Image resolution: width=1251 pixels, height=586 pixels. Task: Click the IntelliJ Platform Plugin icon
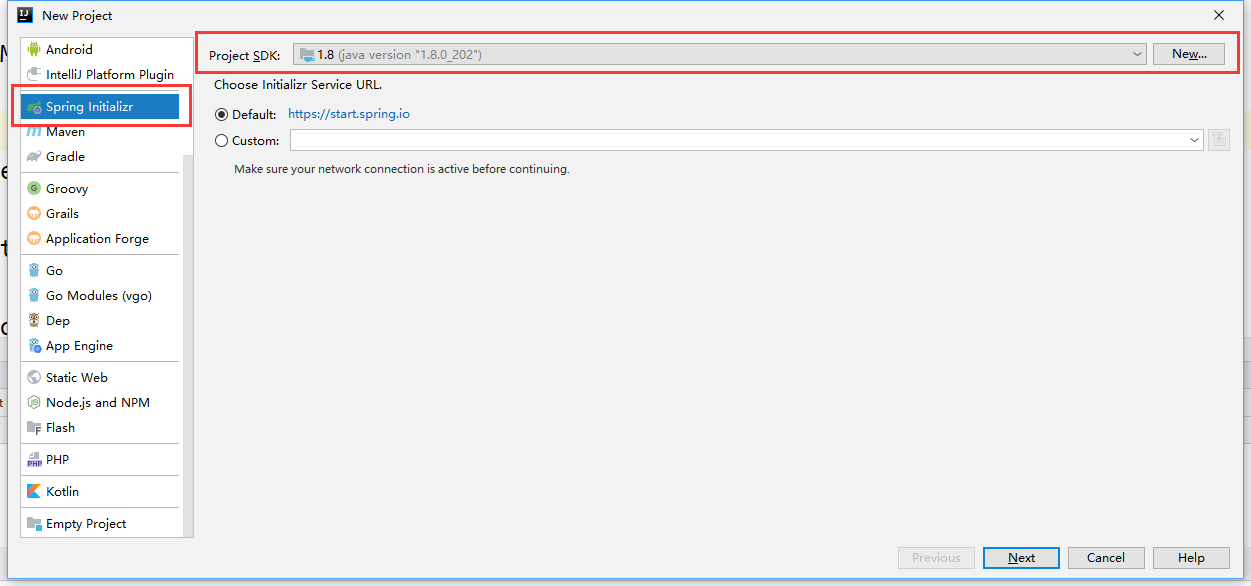[x=34, y=74]
